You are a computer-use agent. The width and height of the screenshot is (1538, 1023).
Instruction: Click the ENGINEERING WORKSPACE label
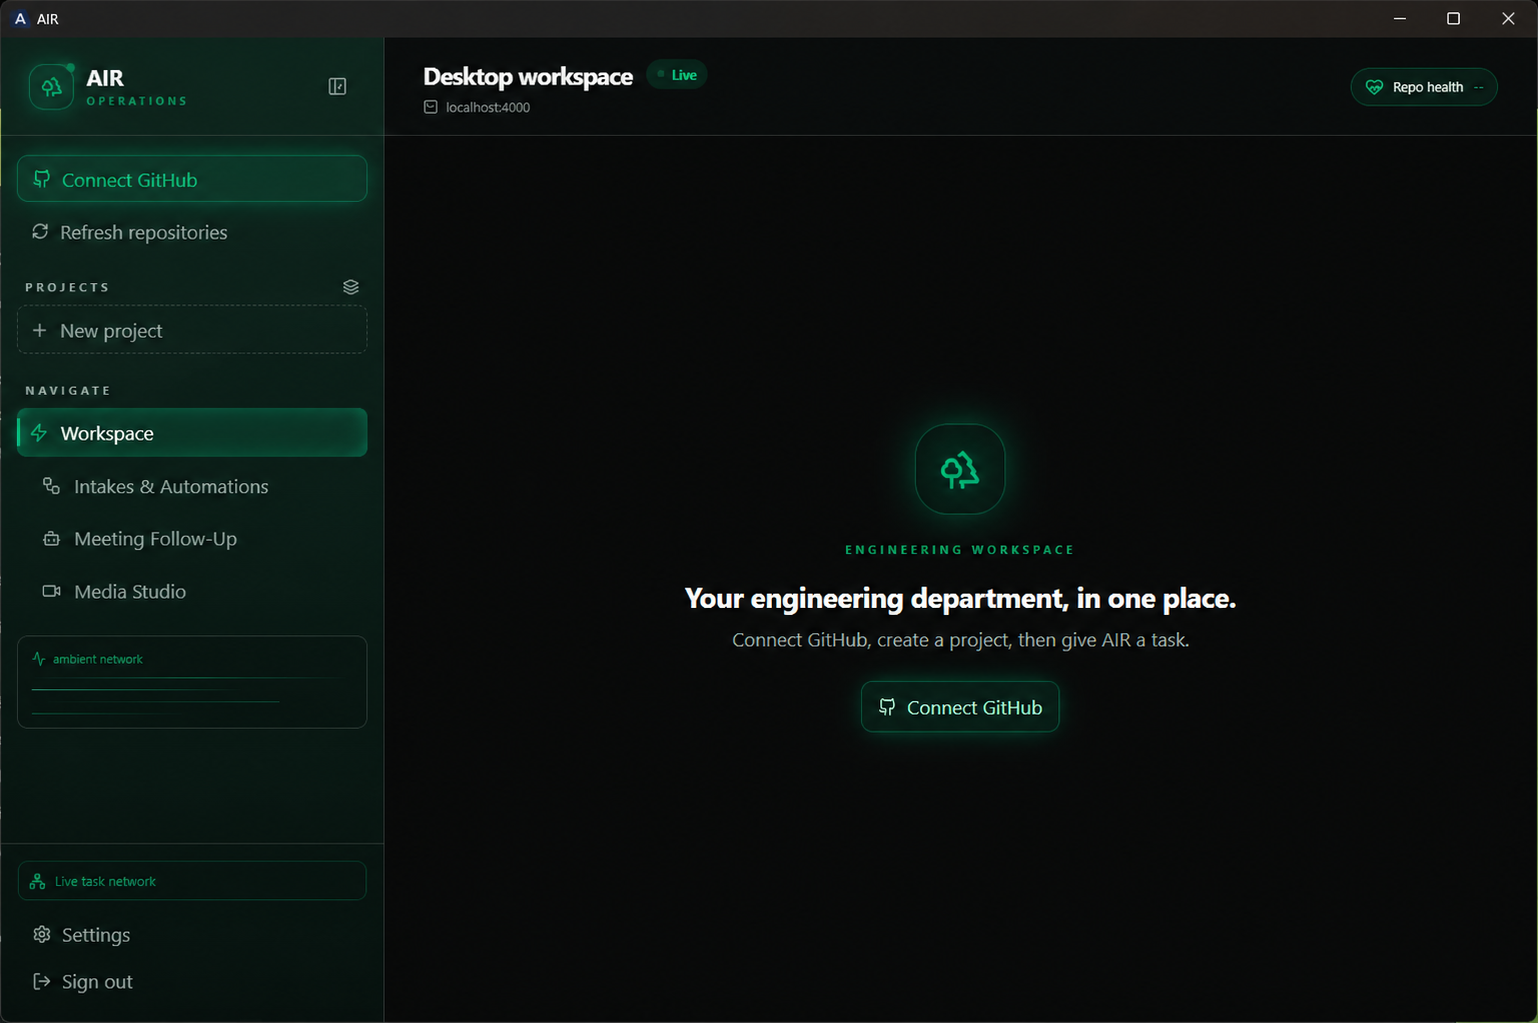pos(960,550)
